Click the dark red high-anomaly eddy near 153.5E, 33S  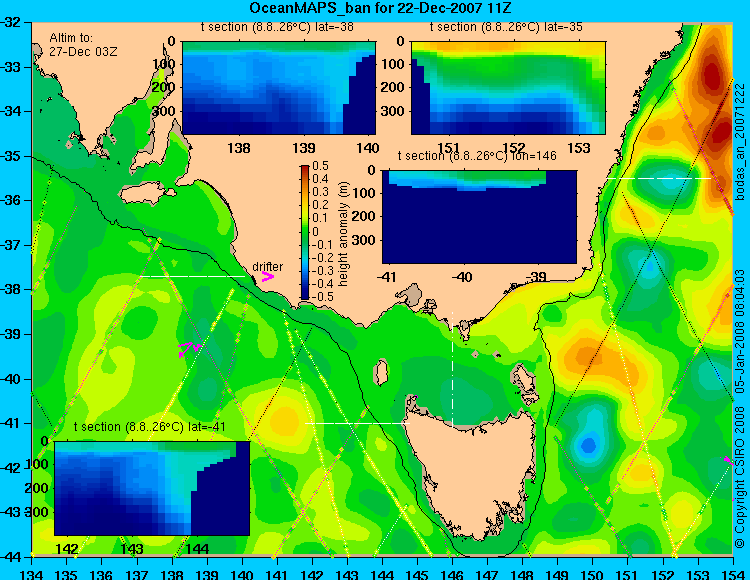click(x=712, y=74)
